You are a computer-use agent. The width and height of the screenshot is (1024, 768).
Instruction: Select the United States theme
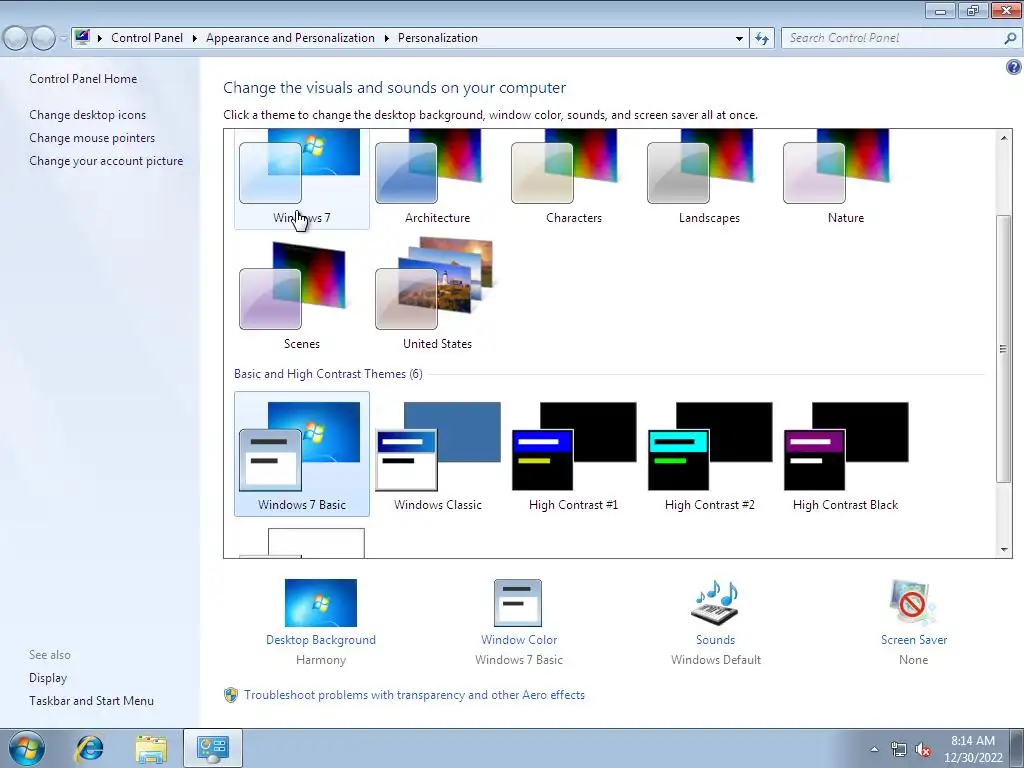pos(438,295)
